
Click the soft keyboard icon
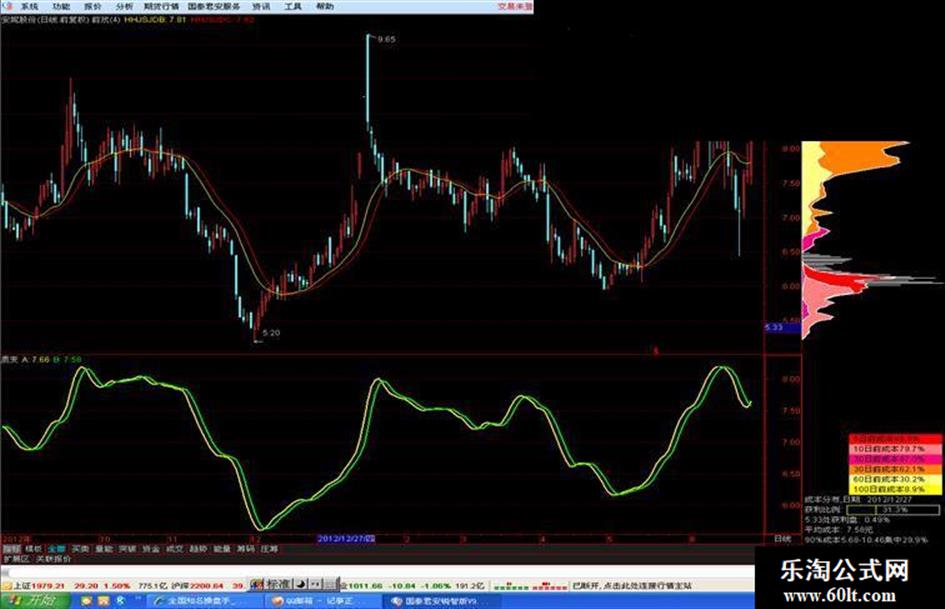click(331, 584)
